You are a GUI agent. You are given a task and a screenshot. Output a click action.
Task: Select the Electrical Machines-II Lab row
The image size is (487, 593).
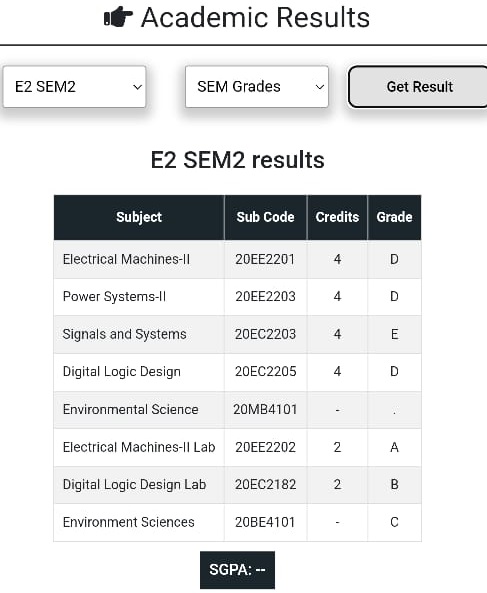(x=237, y=447)
